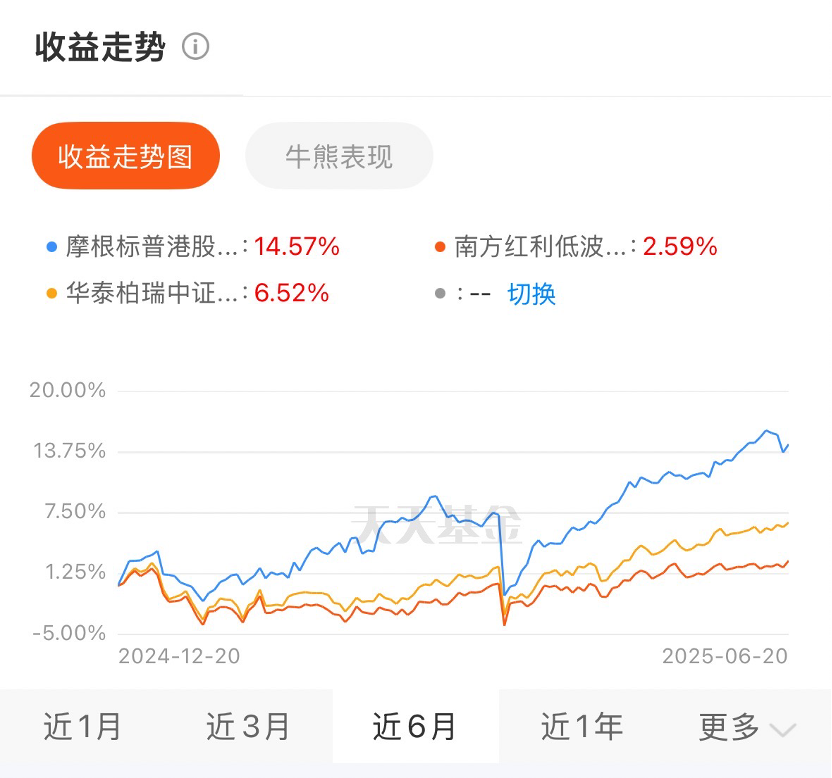Screen dimensions: 832x778
Task: Select the 近3月 period tab
Action: (x=248, y=727)
